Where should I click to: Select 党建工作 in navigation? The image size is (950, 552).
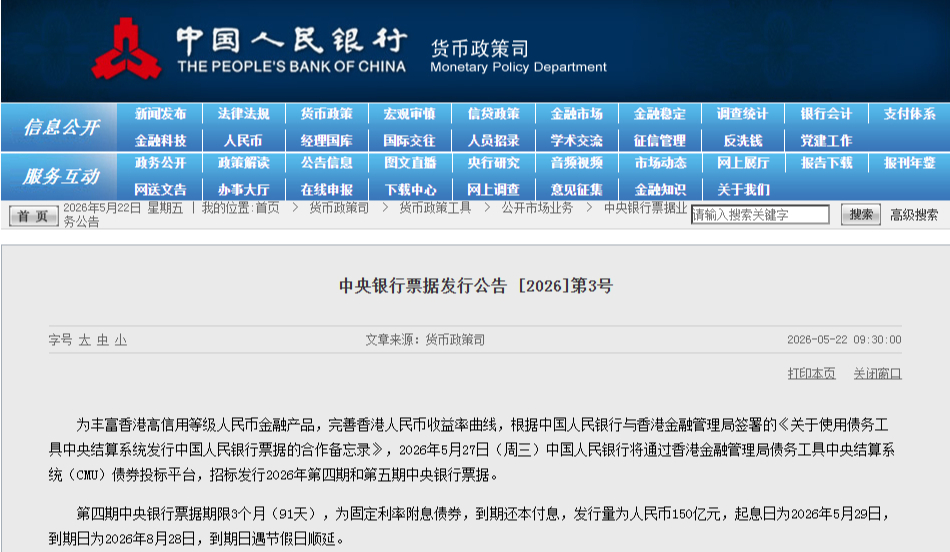click(x=826, y=141)
